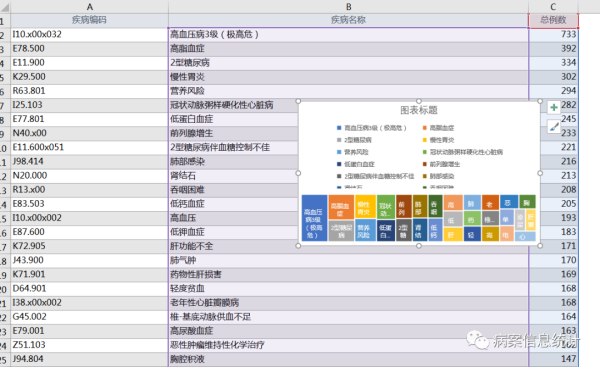Select column A header
600x367 pixels.
[90, 7]
